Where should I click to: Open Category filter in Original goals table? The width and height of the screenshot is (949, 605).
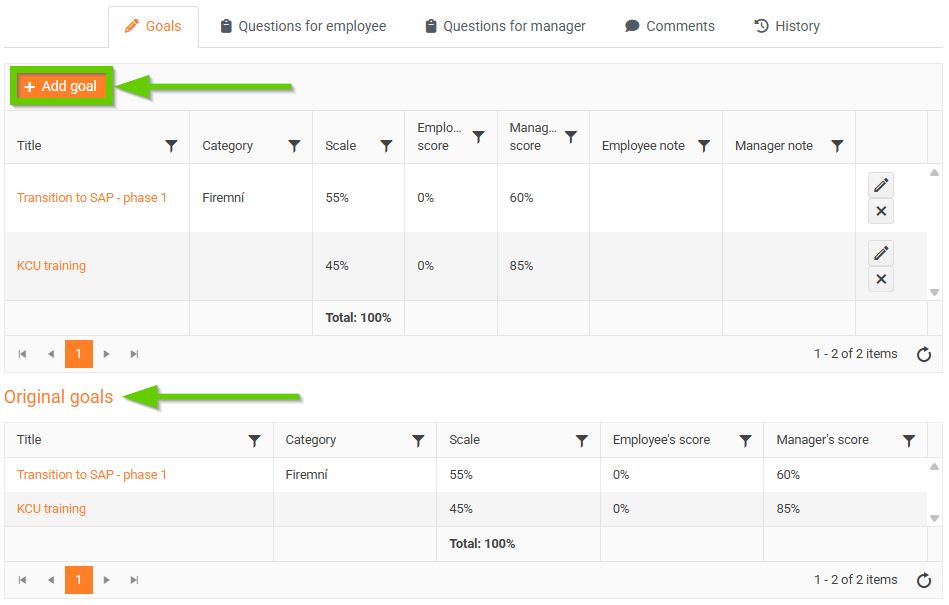pos(418,440)
